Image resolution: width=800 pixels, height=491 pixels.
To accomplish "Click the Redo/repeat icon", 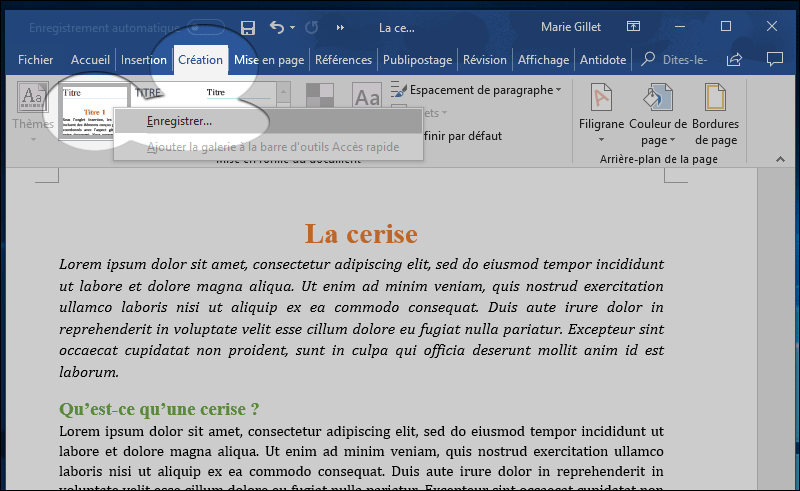I will (x=312, y=28).
